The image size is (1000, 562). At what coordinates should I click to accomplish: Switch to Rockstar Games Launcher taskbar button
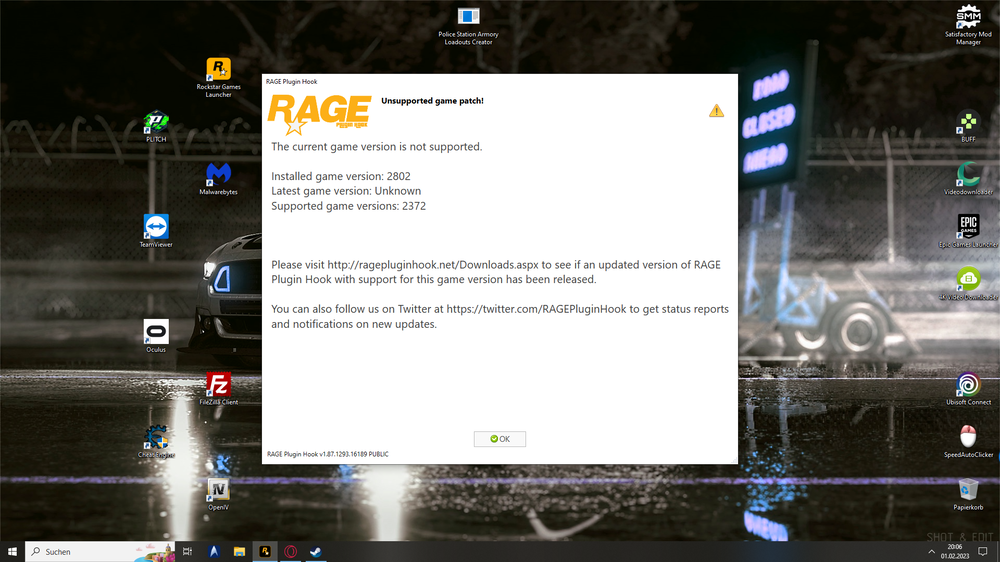pyautogui.click(x=265, y=552)
